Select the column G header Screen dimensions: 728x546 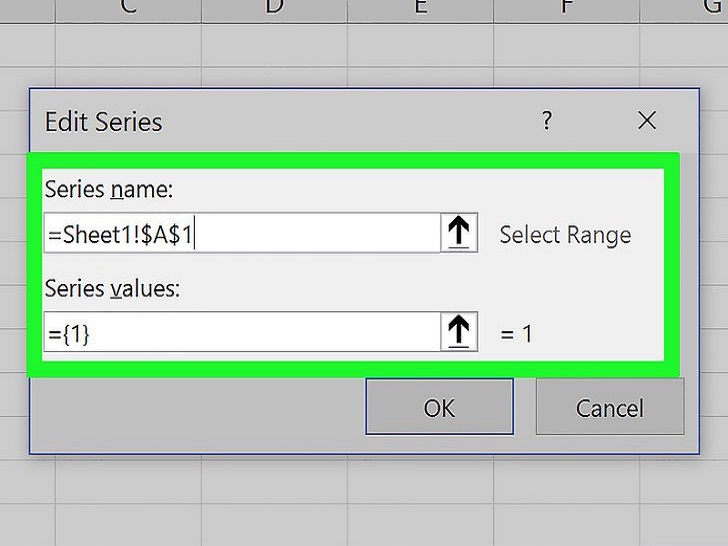[708, 8]
